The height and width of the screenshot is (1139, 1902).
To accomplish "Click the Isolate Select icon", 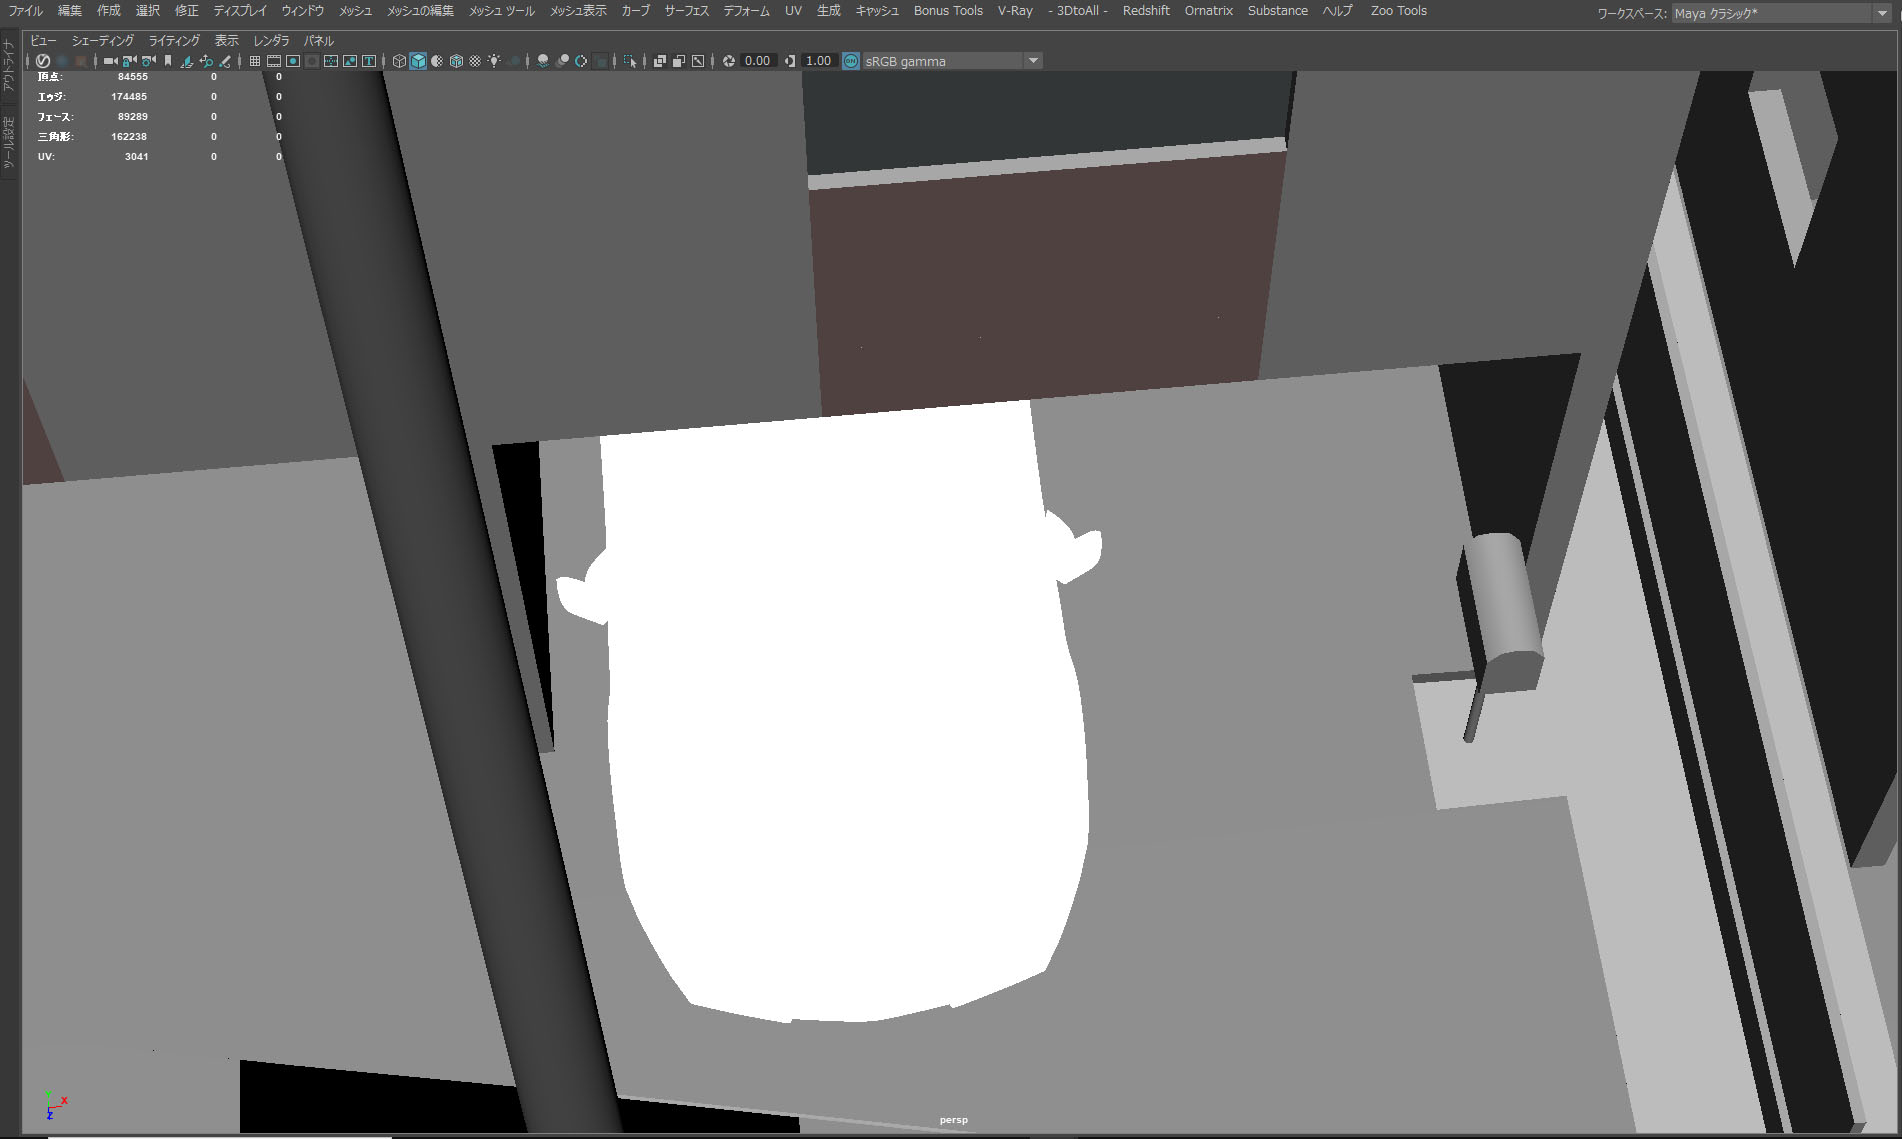I will coord(630,61).
